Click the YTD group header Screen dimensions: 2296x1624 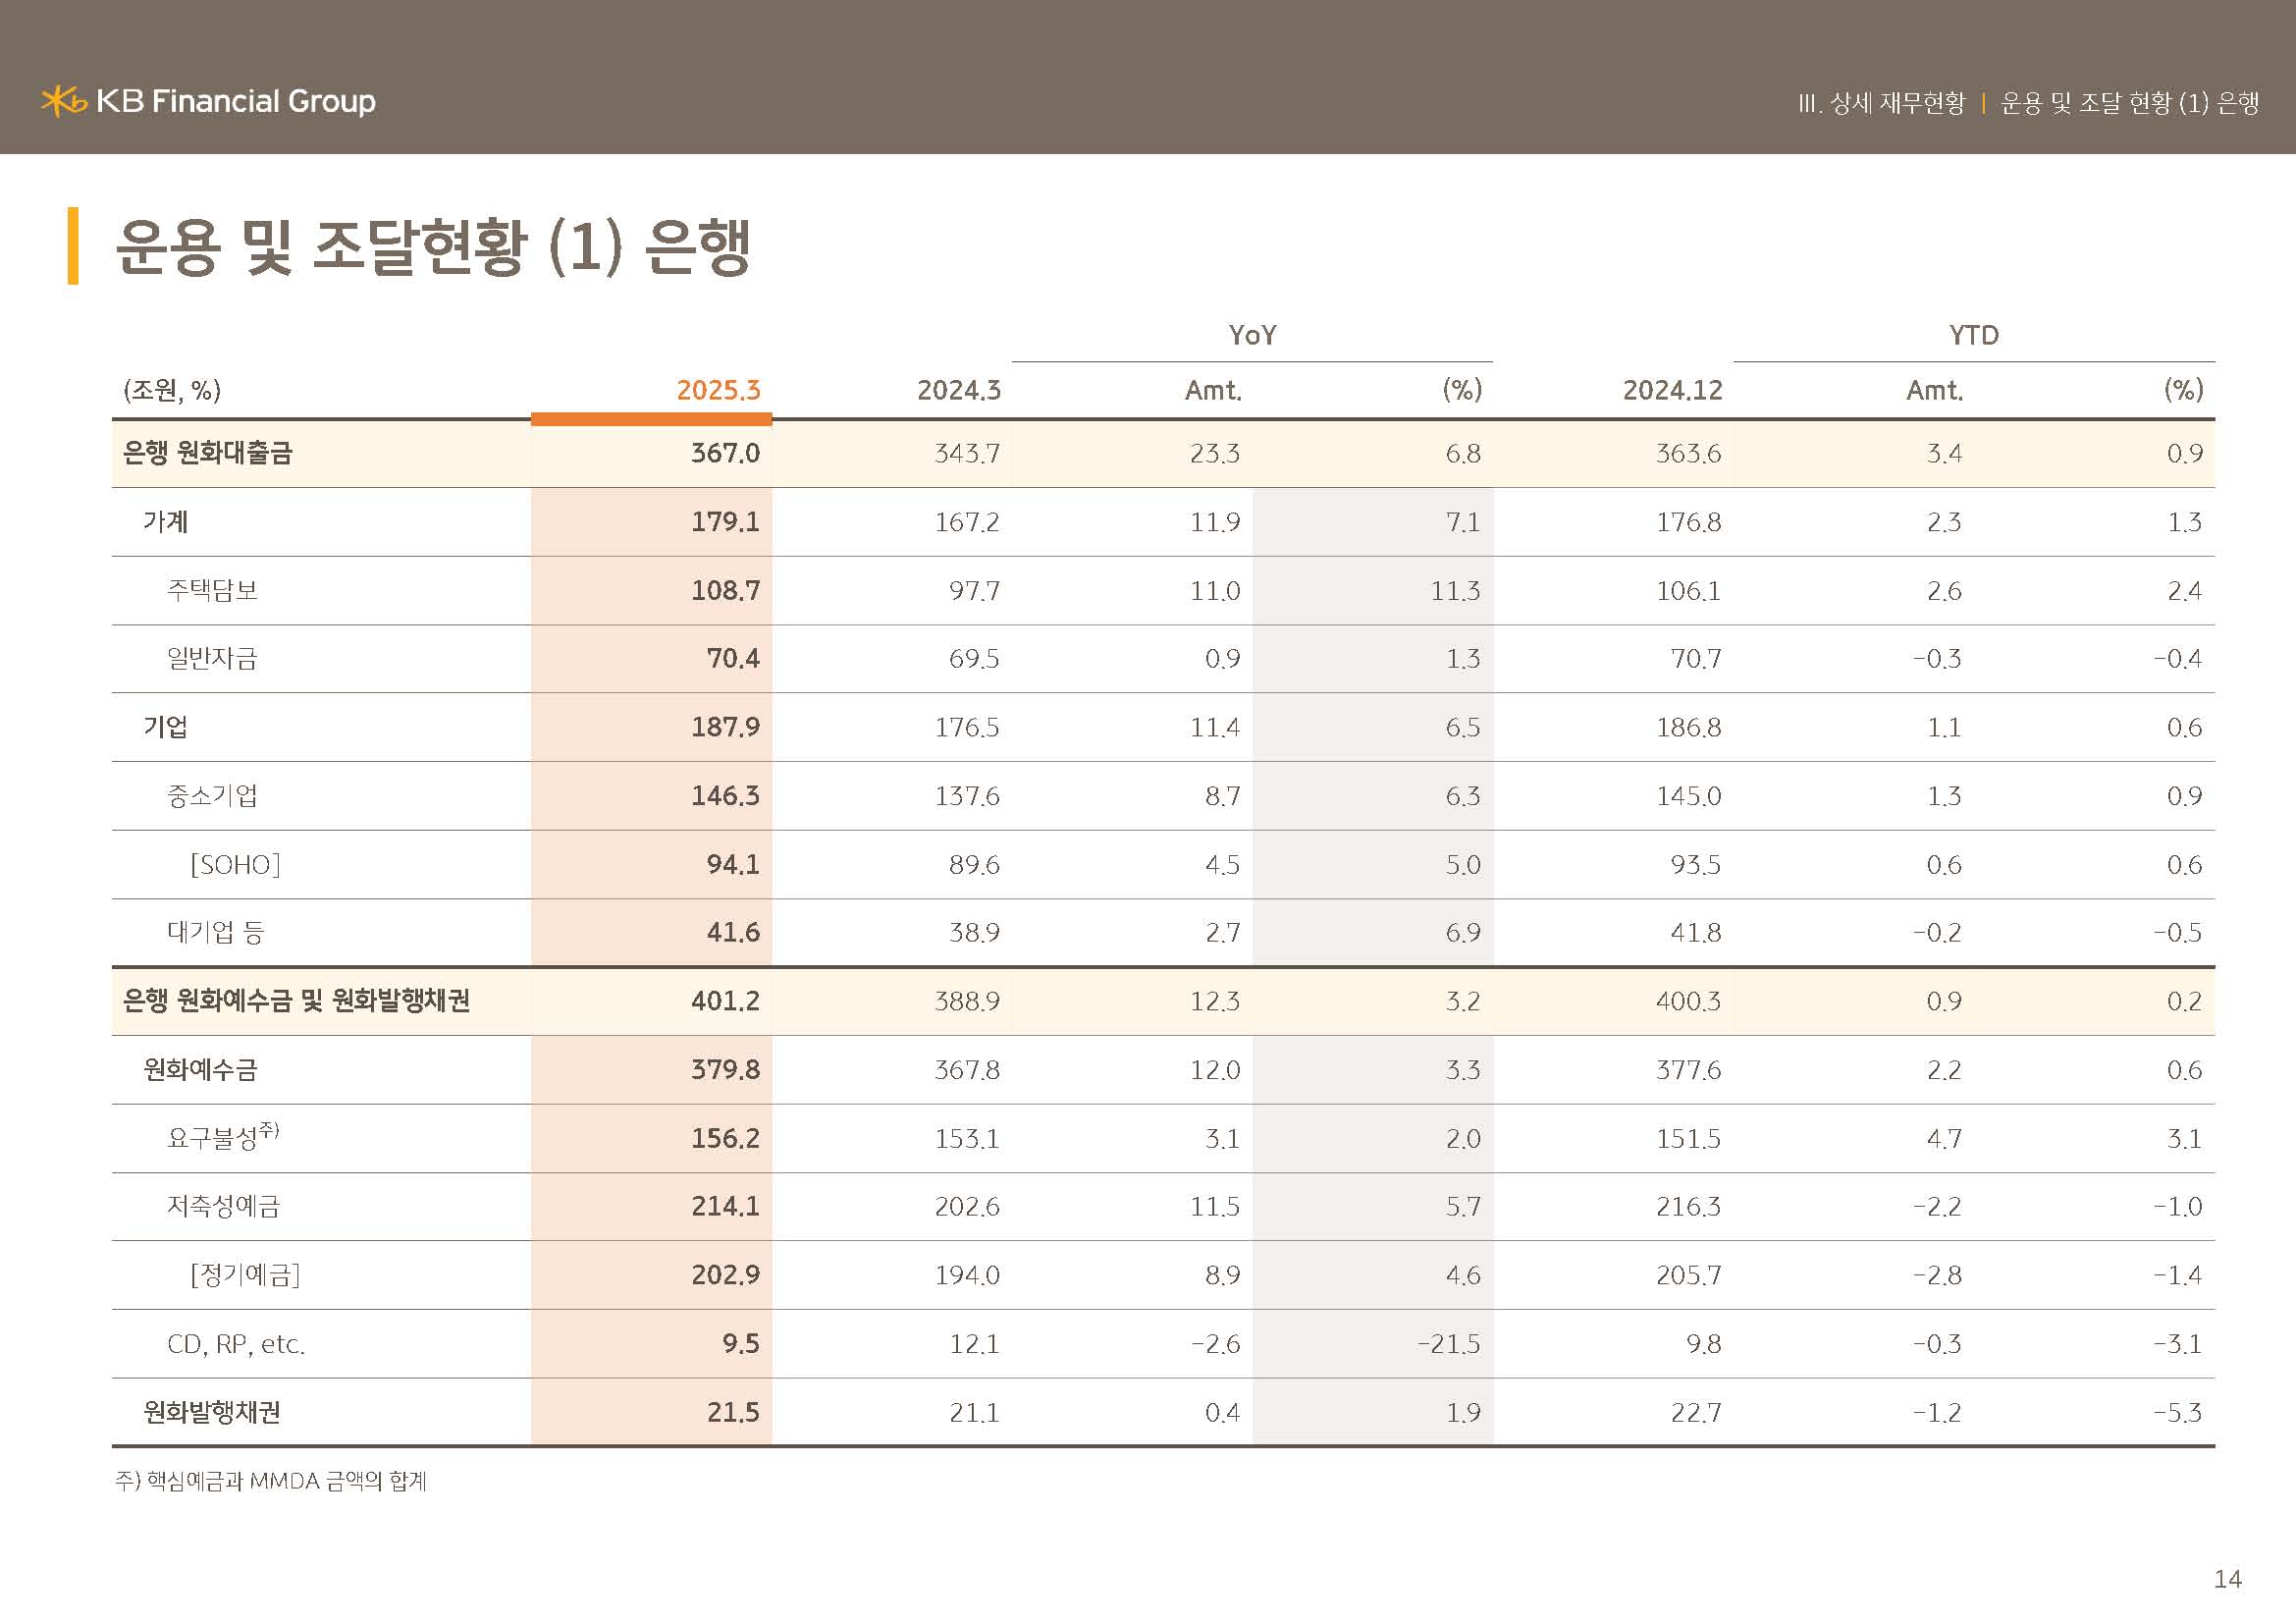[1973, 335]
